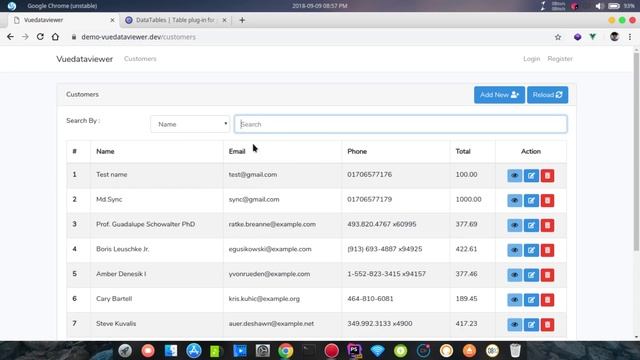Bookmark this page with star icon
The image size is (640, 360).
(558, 37)
